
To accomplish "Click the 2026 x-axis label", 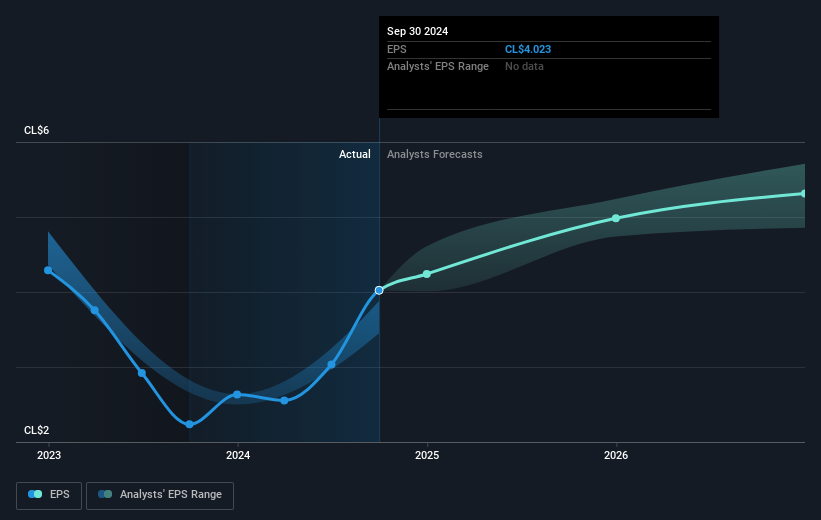I will 616,455.
